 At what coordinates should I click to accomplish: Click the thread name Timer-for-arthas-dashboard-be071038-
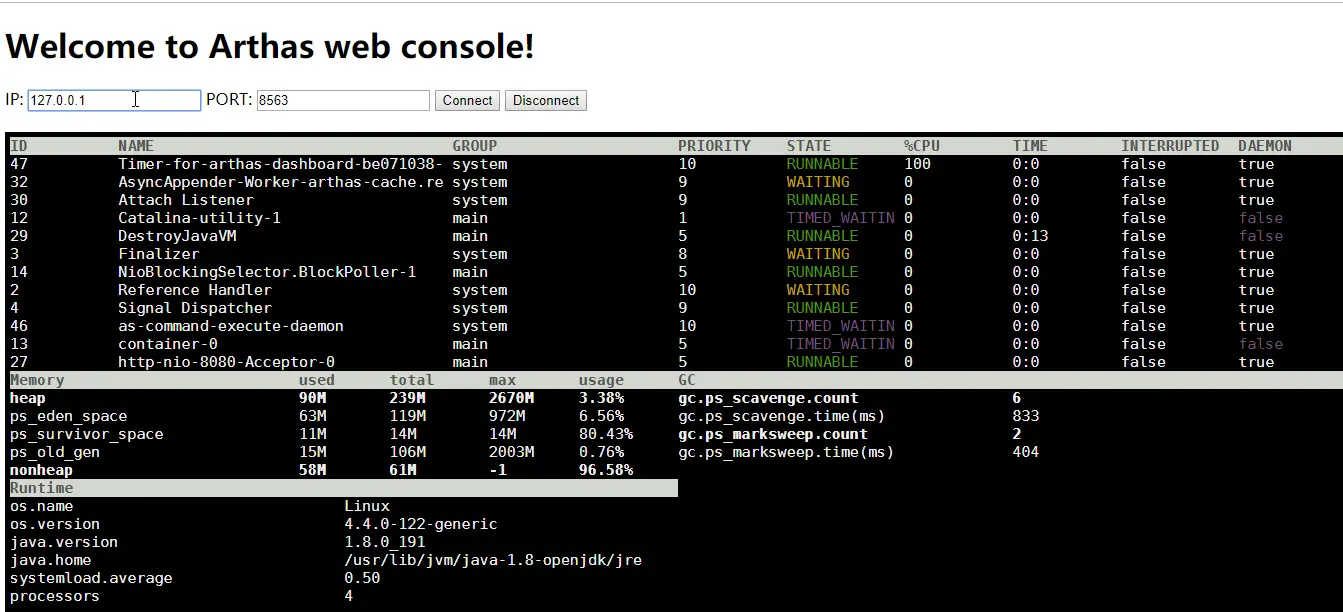(280, 164)
